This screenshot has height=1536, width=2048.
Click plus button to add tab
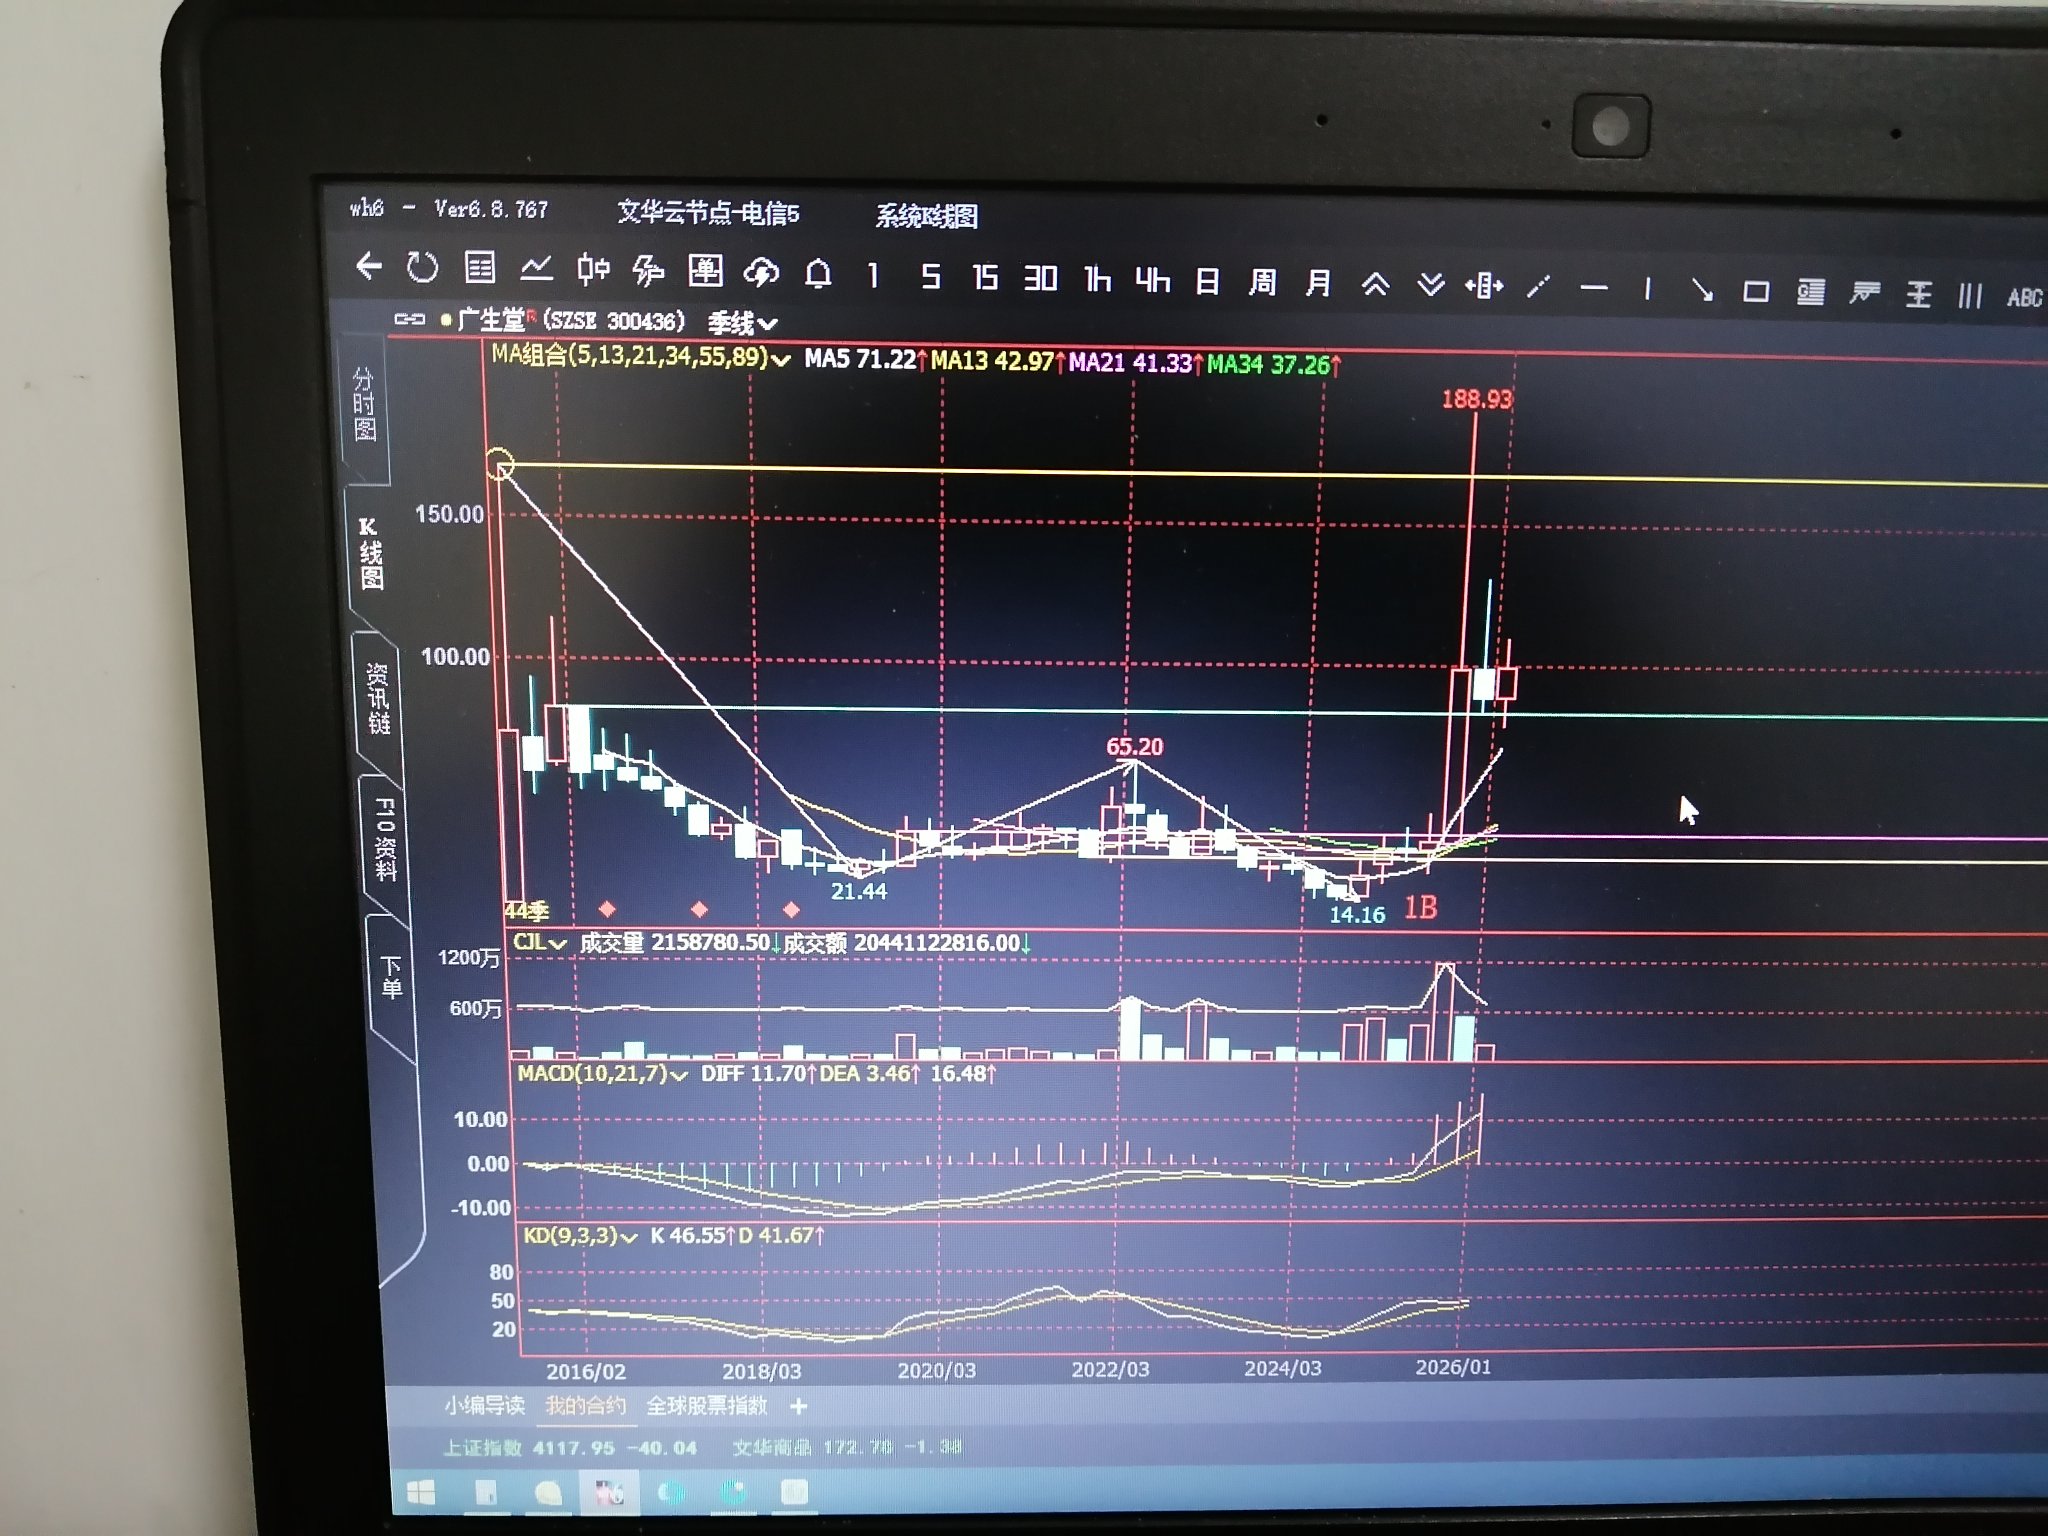798,1407
